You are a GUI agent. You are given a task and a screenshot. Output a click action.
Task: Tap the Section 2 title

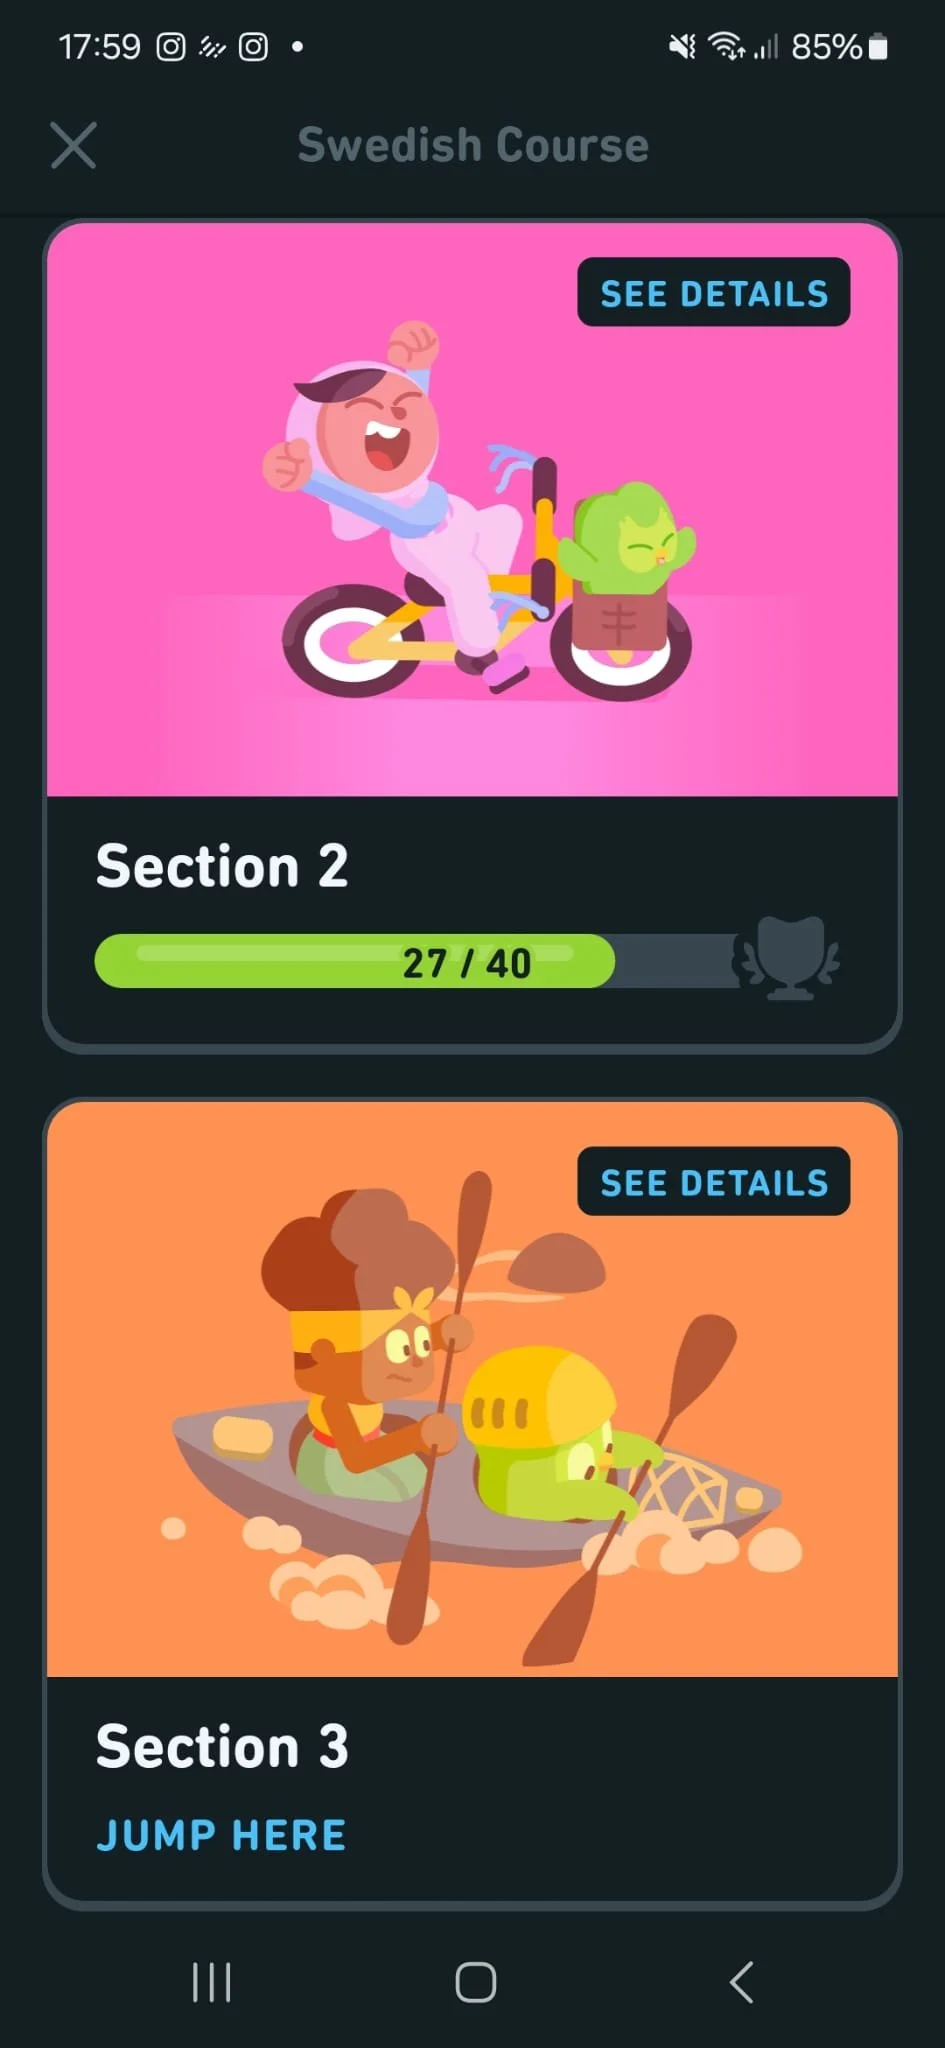(x=222, y=866)
